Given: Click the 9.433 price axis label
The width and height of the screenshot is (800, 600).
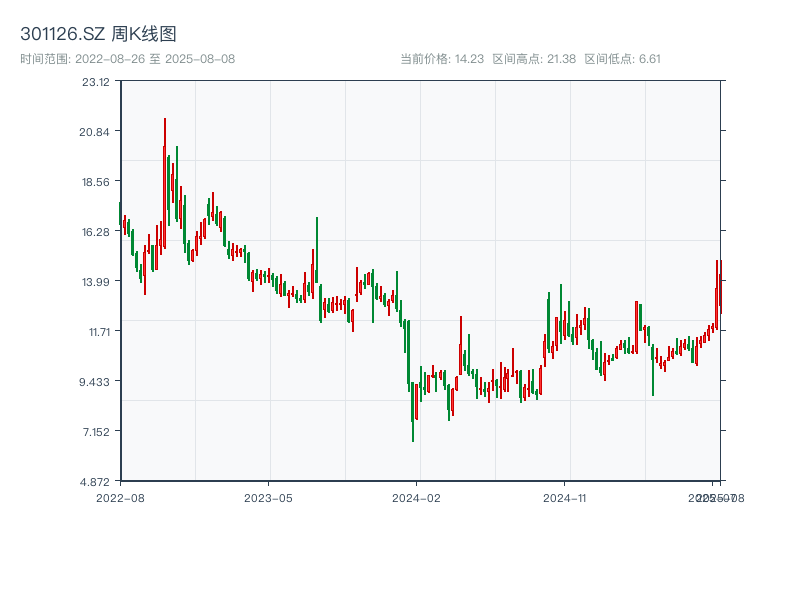Looking at the screenshot, I should 96,381.
